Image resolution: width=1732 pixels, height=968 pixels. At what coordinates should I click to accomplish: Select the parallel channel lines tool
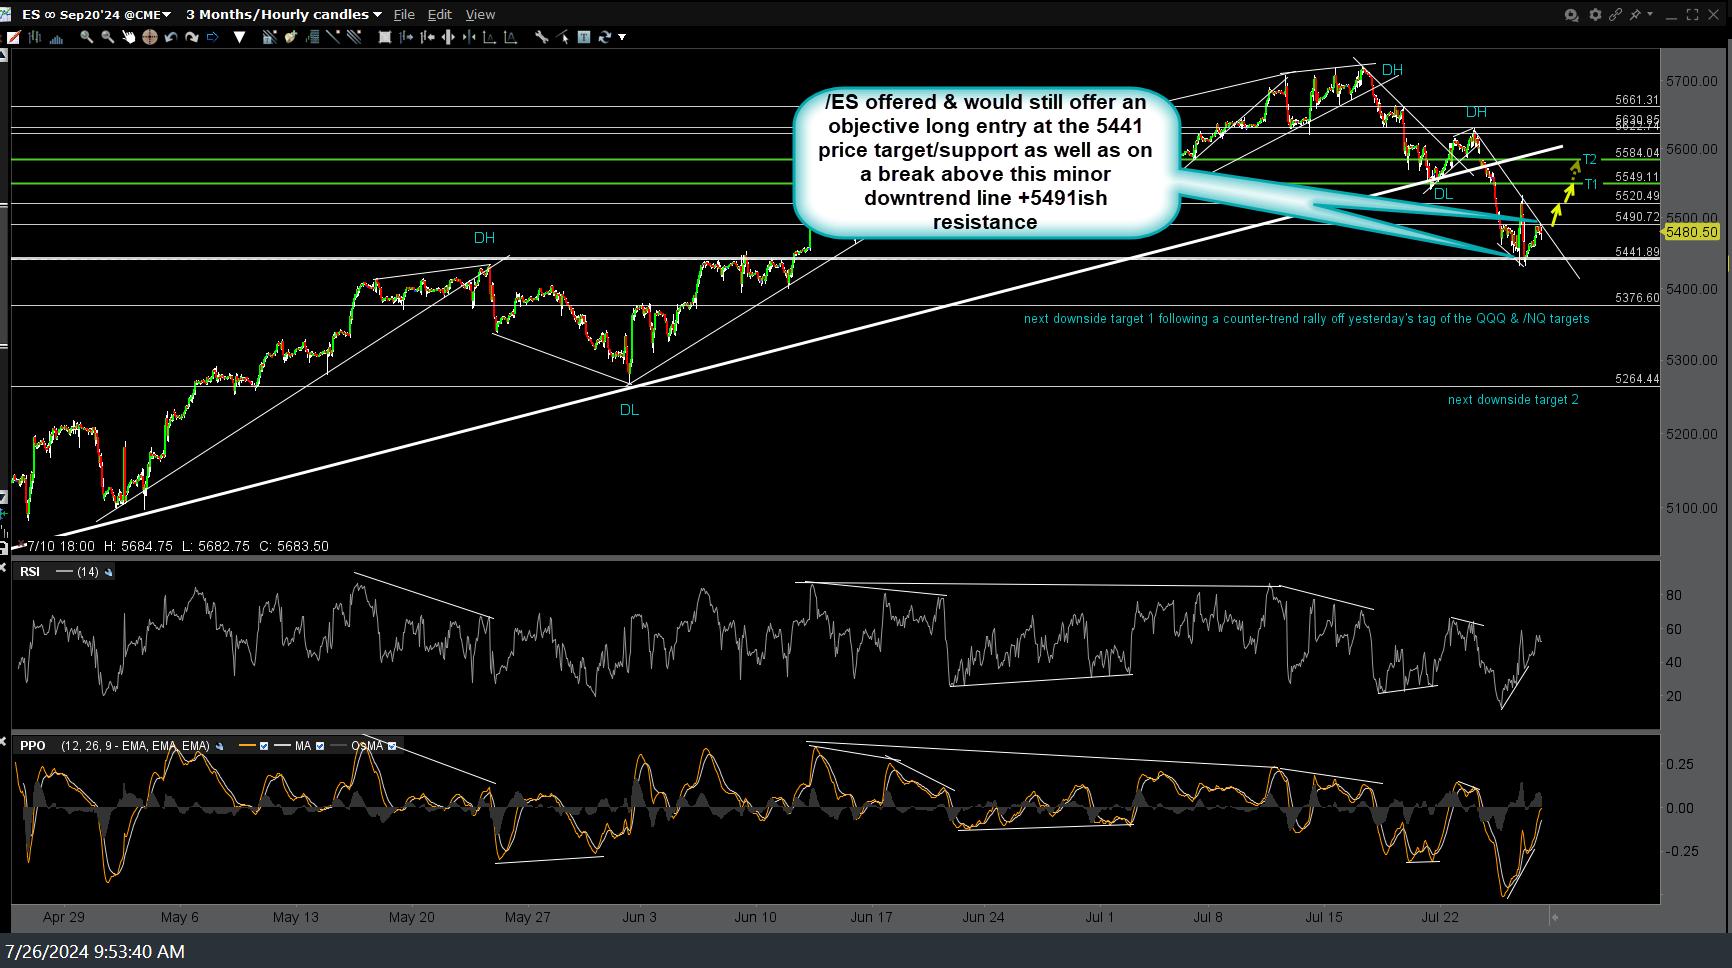(x=354, y=37)
